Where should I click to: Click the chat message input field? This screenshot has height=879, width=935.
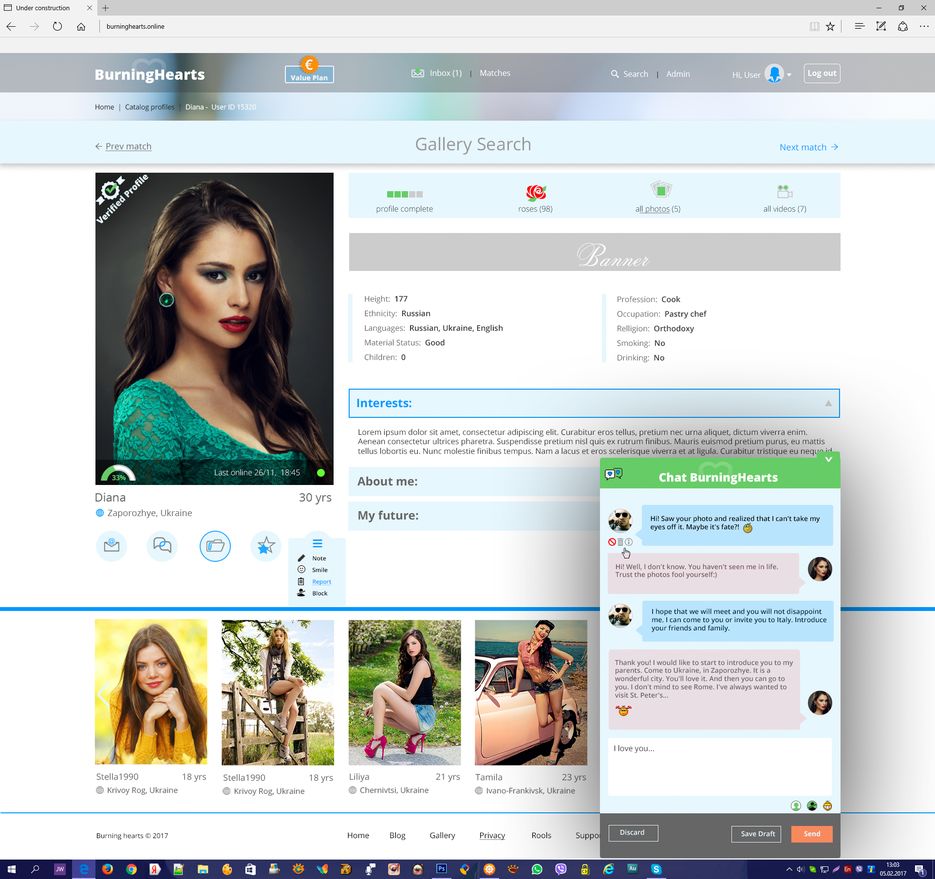tap(720, 767)
